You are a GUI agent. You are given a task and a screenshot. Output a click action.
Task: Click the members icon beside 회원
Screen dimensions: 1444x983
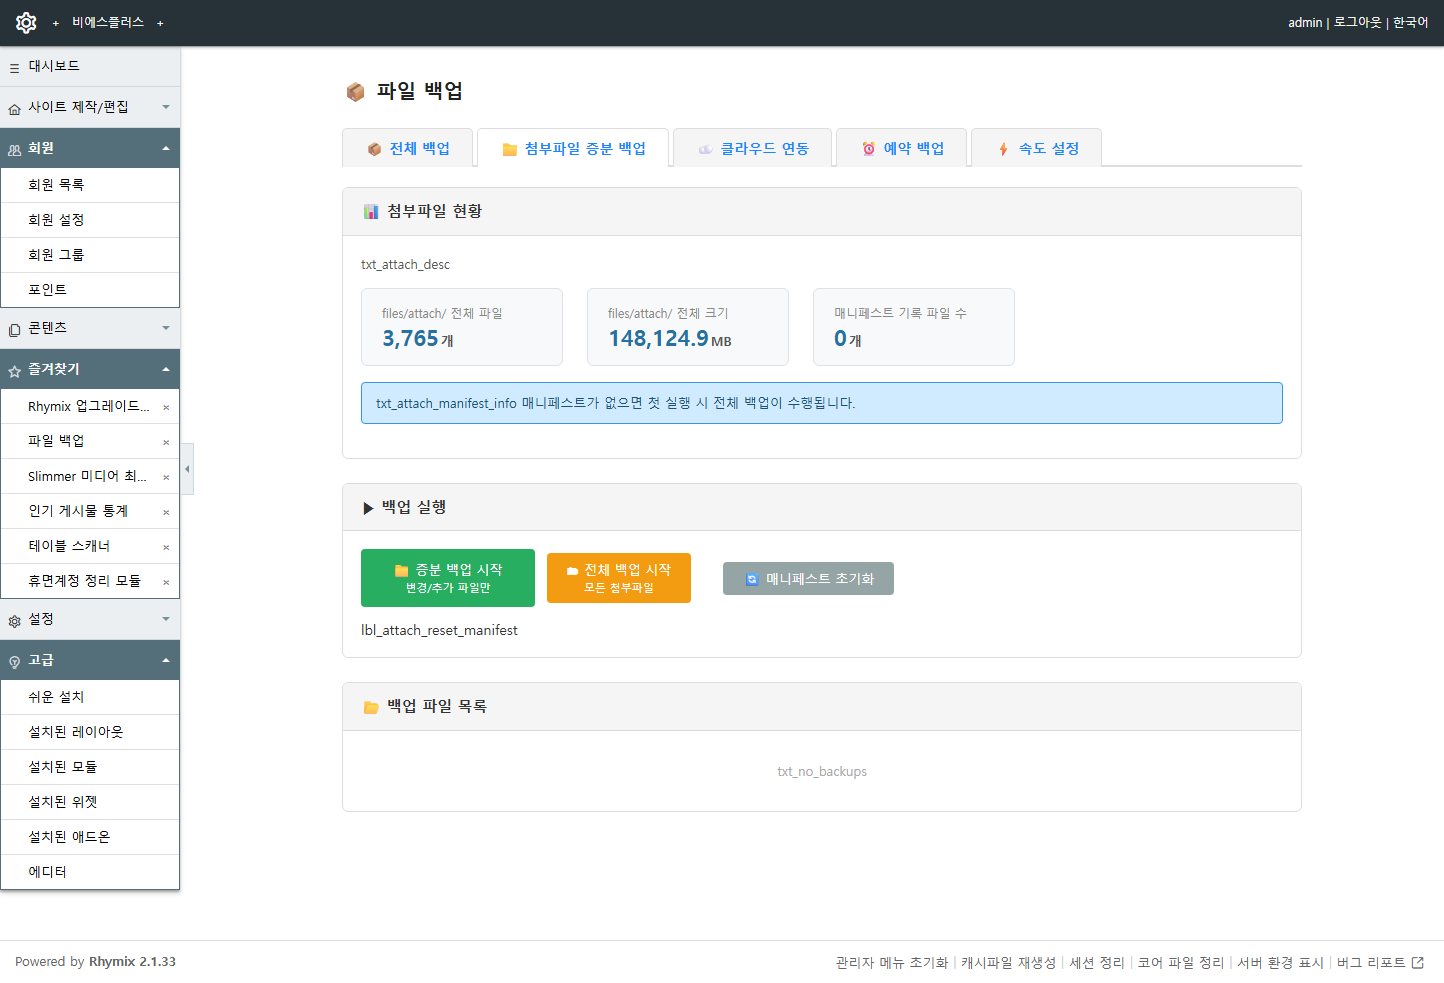click(x=14, y=150)
